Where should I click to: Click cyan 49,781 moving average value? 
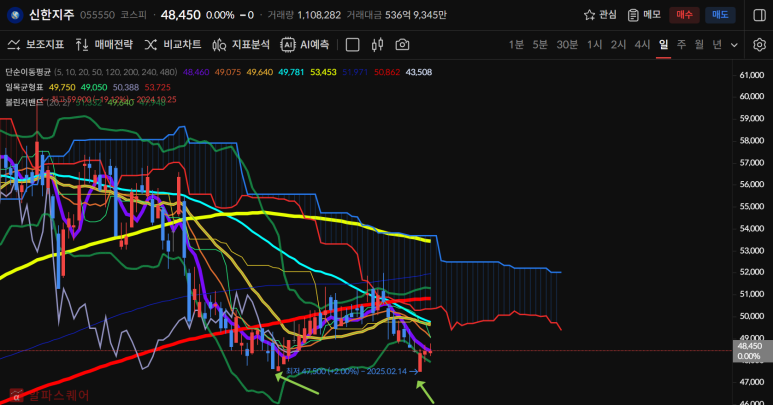click(291, 72)
